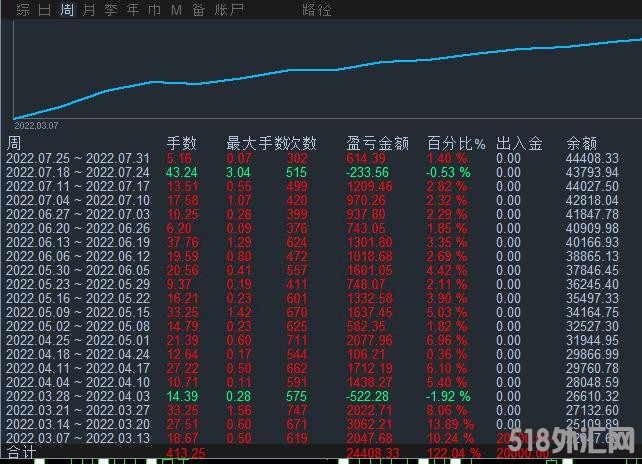Switch to the 综 summary tab

pos(23,9)
